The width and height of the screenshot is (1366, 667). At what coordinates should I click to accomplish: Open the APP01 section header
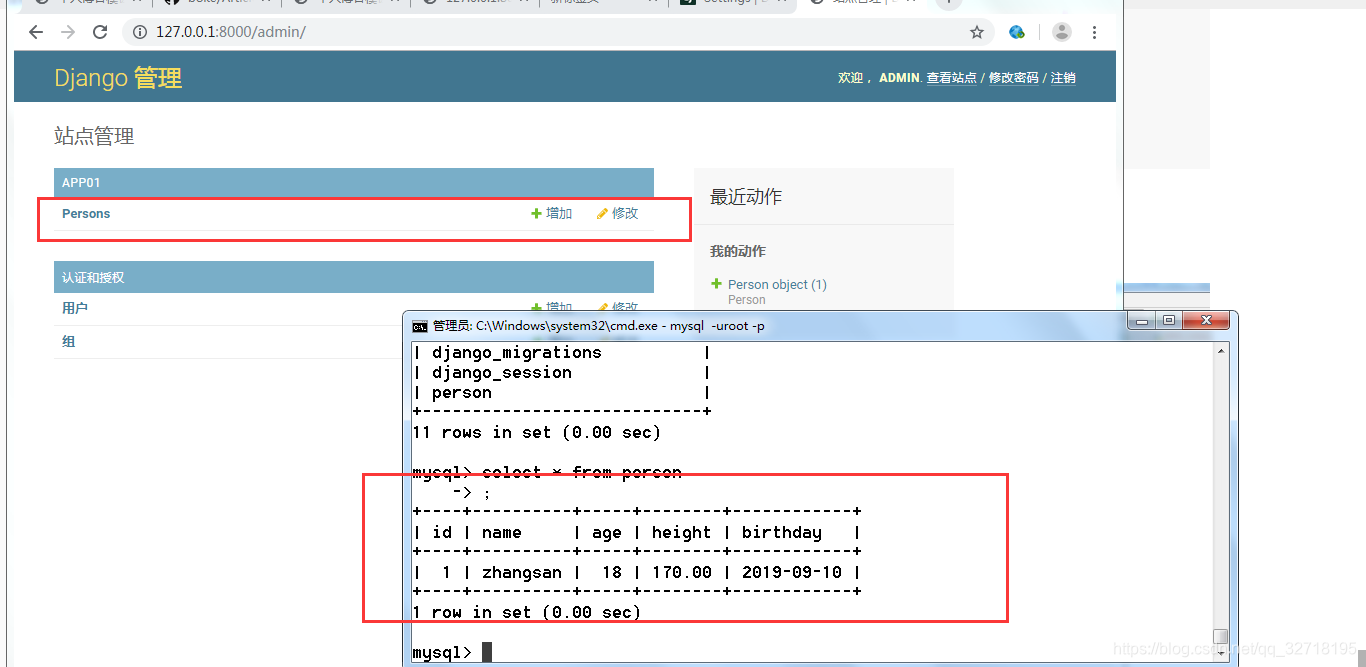81,183
